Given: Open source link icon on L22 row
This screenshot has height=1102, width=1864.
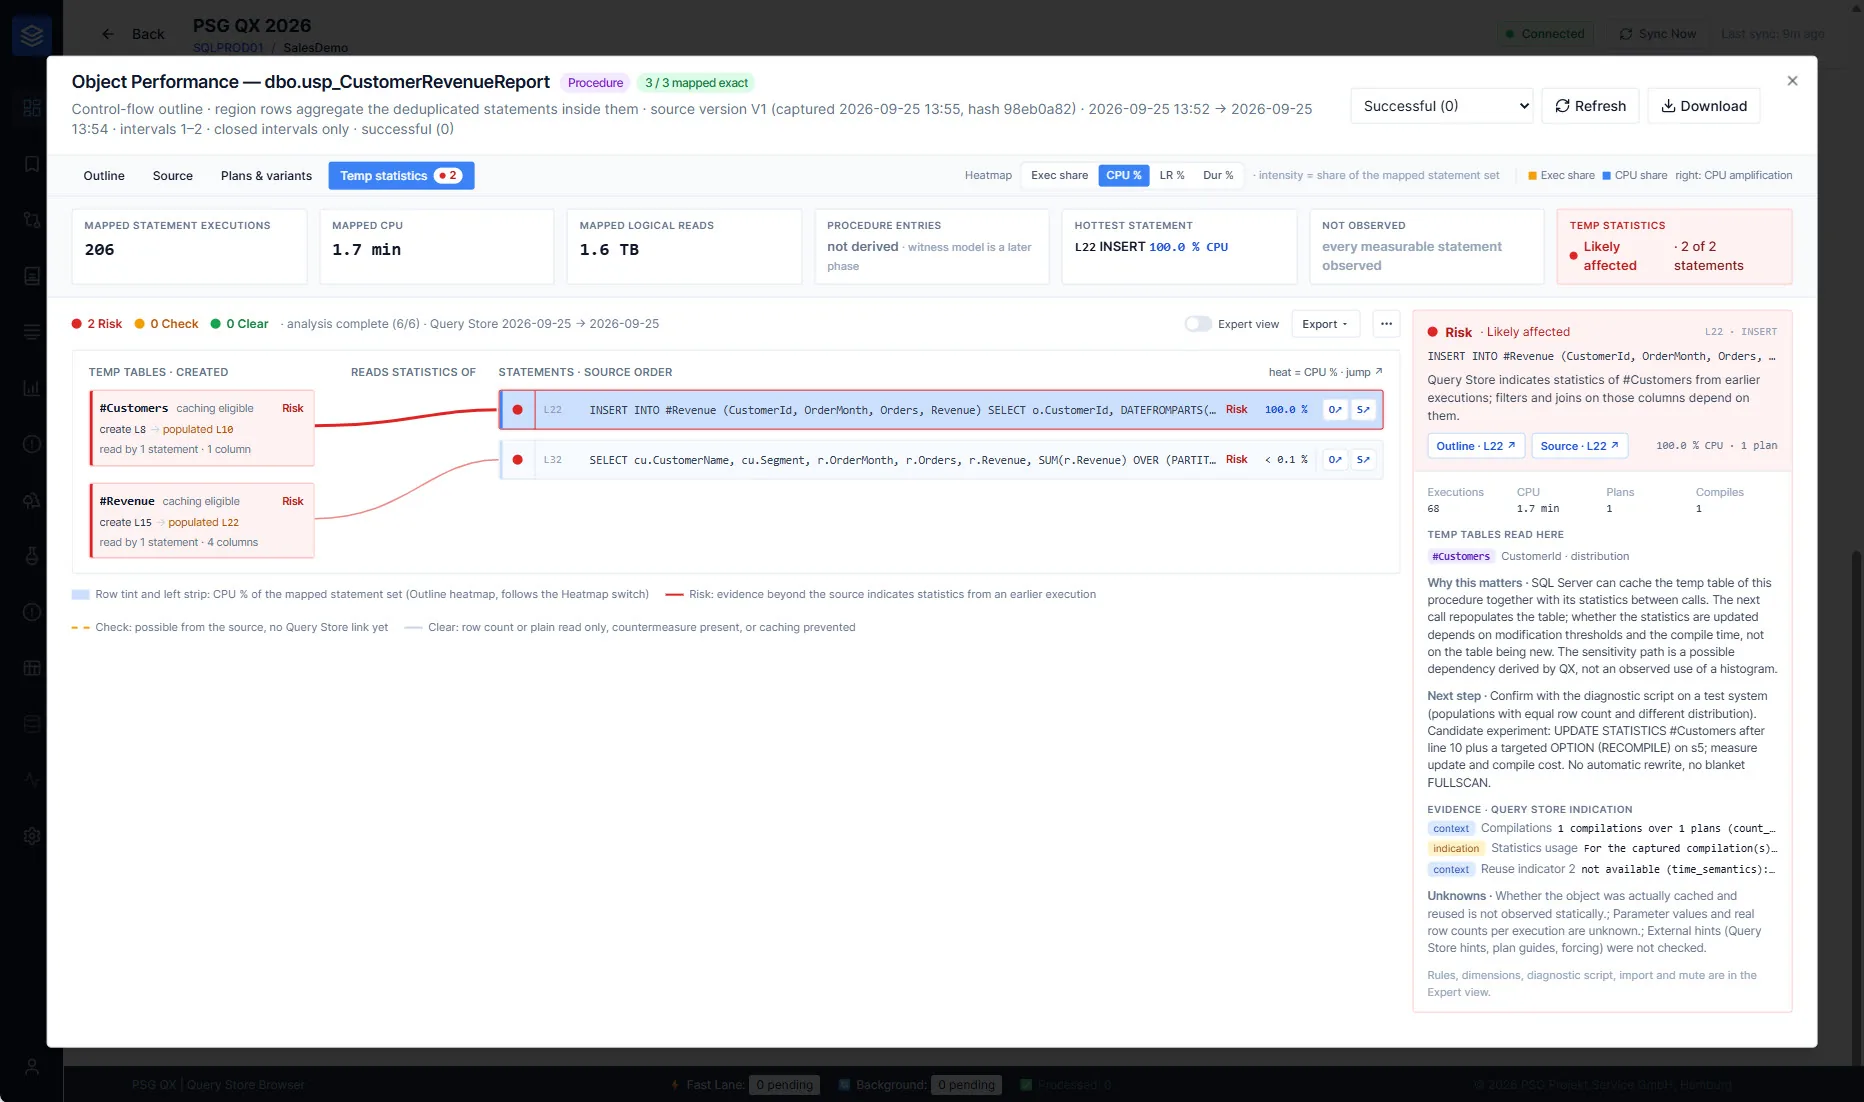Looking at the screenshot, I should (1363, 410).
